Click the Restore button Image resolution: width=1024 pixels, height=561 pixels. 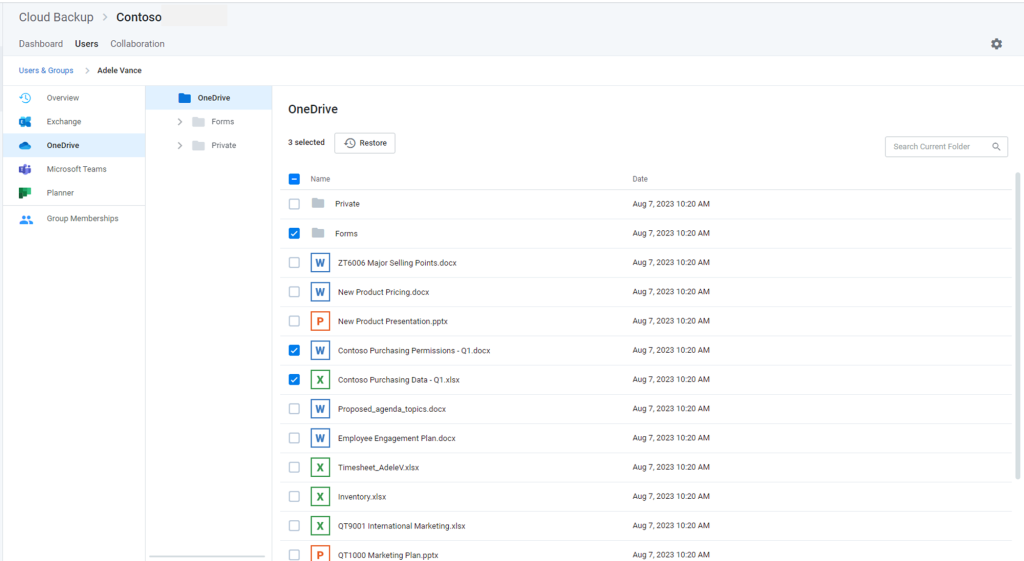tap(364, 143)
